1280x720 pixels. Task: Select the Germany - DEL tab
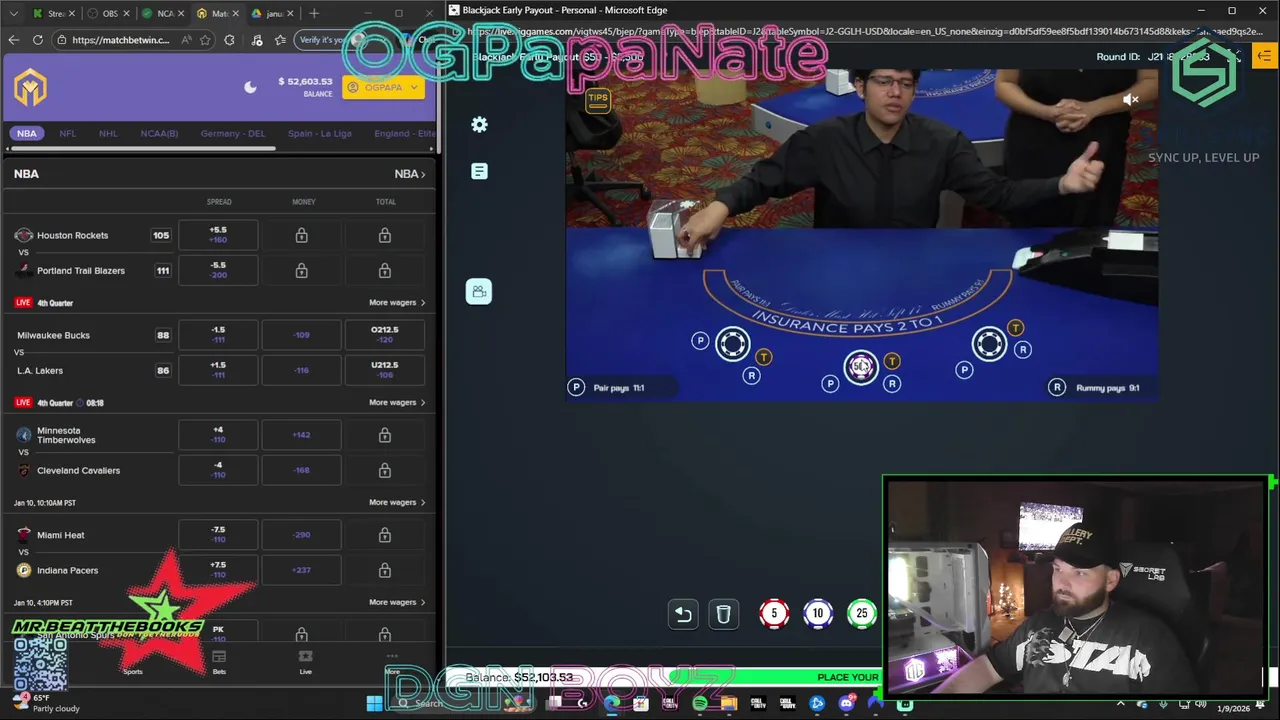pyautogui.click(x=233, y=133)
